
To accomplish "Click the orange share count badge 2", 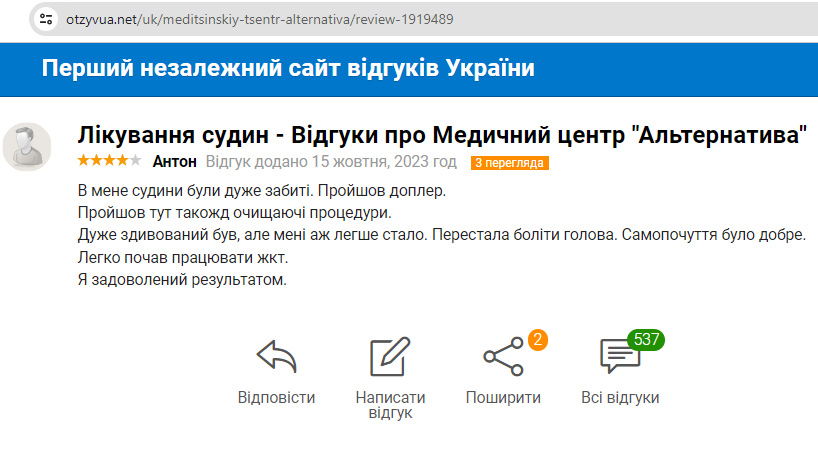I will tap(536, 340).
